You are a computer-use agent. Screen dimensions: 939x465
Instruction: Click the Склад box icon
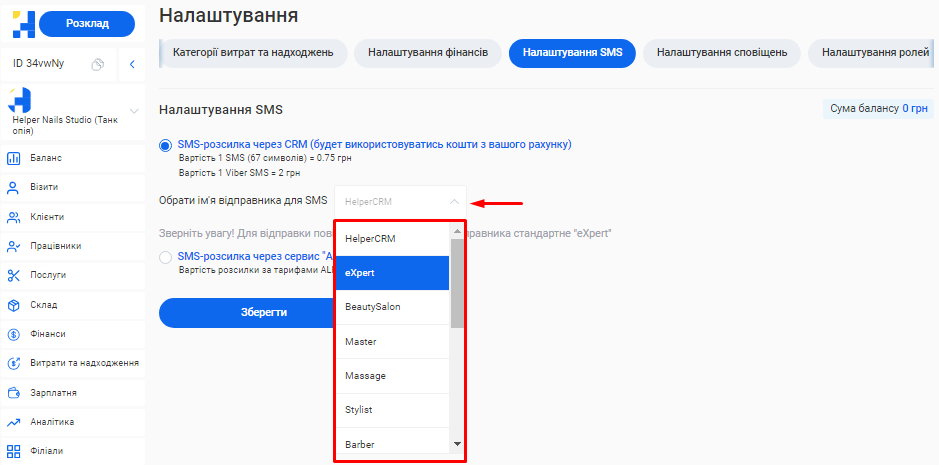click(14, 305)
